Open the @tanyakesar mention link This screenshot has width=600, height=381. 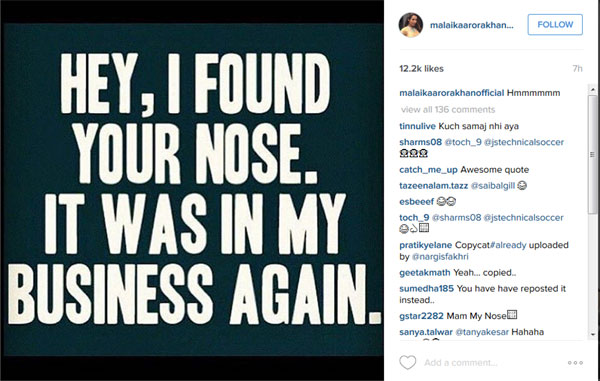482,332
